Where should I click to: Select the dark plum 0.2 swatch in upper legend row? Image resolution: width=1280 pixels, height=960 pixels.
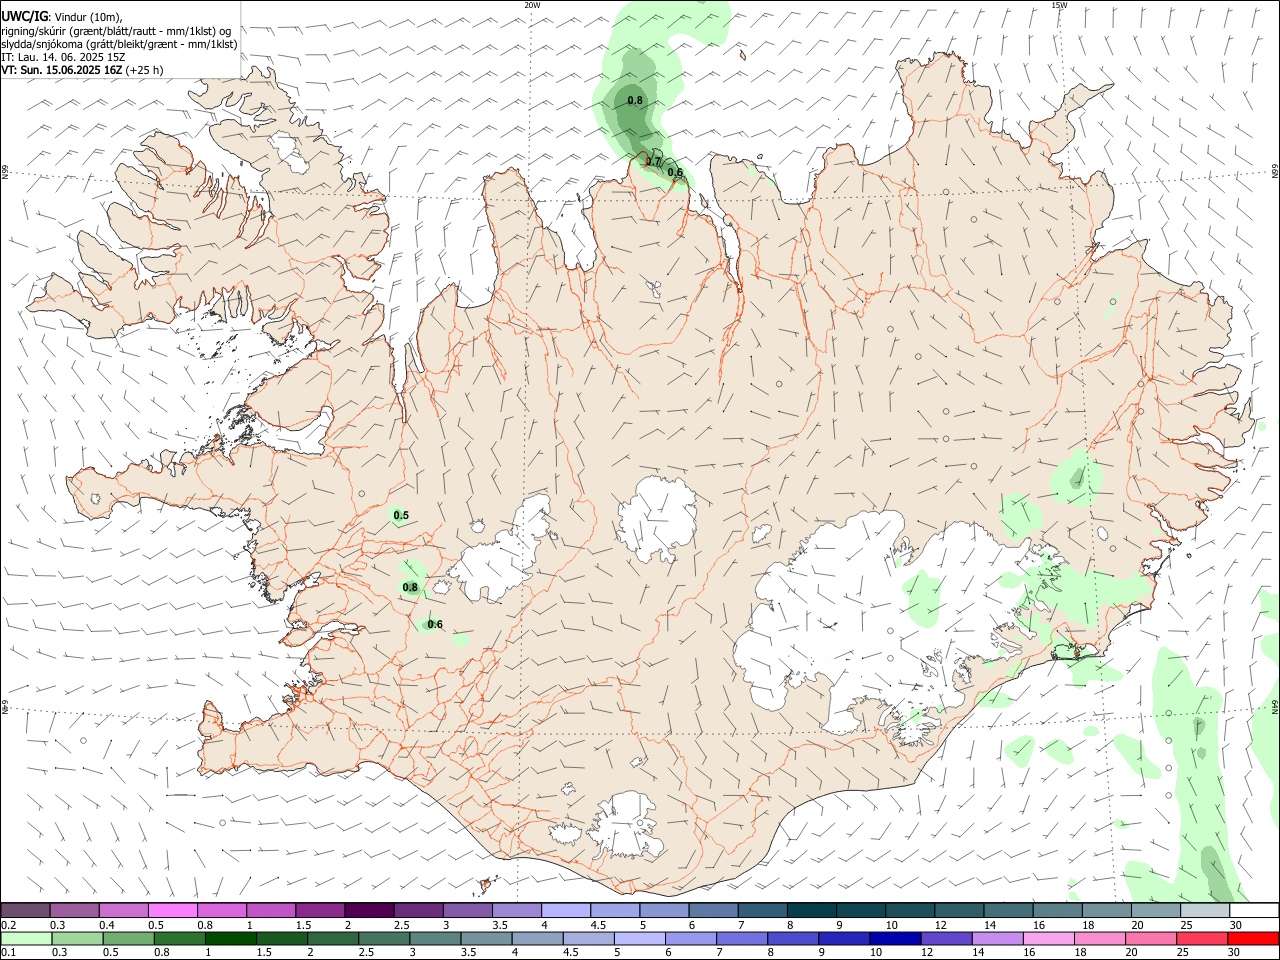(25, 910)
